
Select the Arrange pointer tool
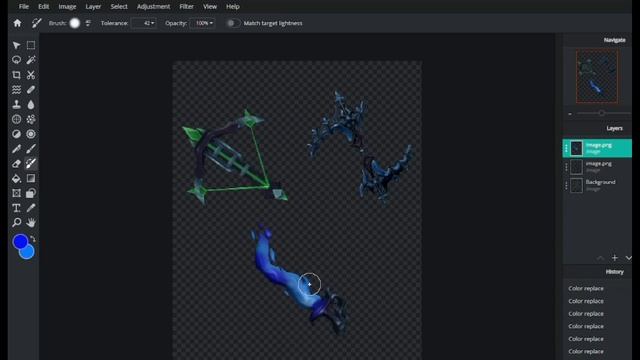(16, 45)
